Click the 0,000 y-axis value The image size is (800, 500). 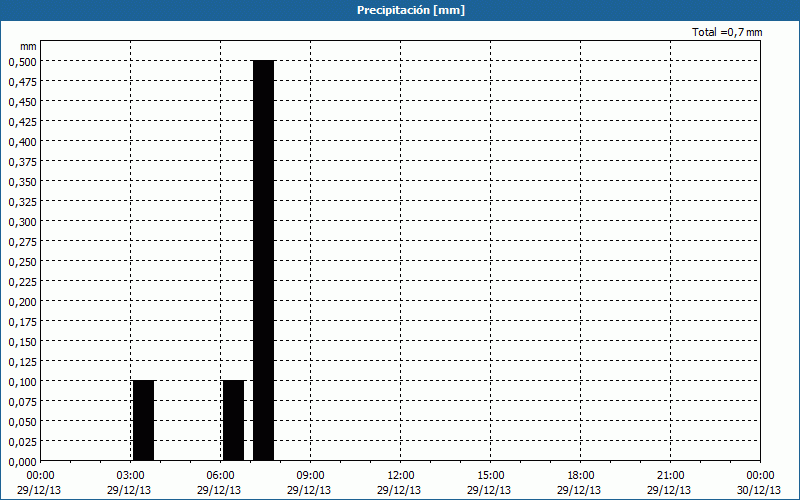point(23,461)
